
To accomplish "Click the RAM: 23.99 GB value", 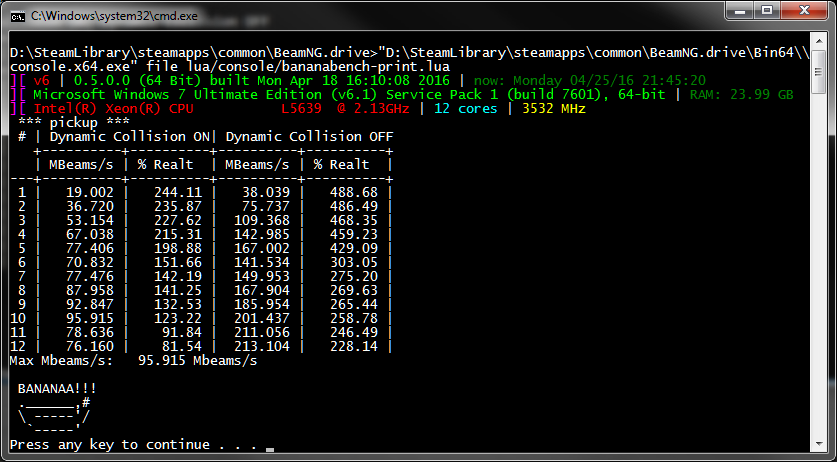I will 741,95.
